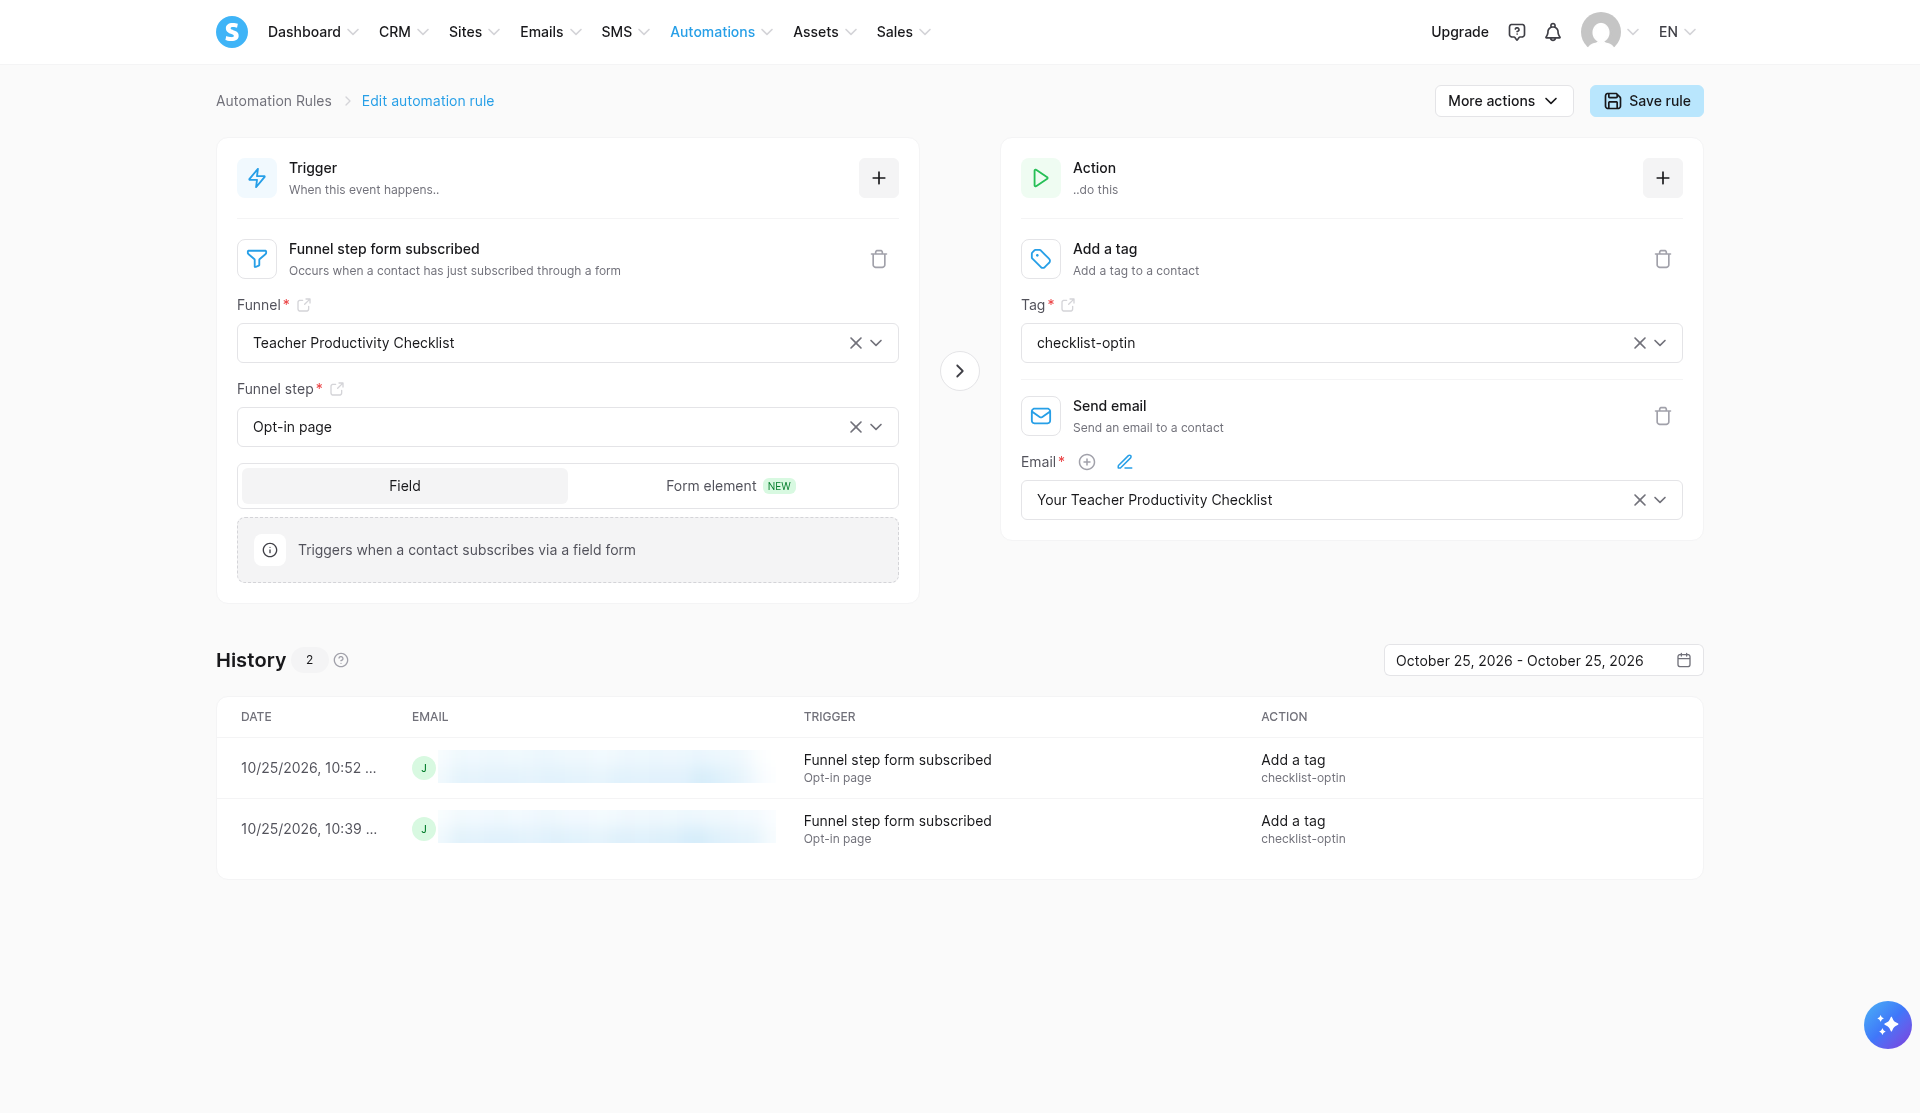Open the Automations menu
The height and width of the screenshot is (1113, 1920).
(x=721, y=32)
